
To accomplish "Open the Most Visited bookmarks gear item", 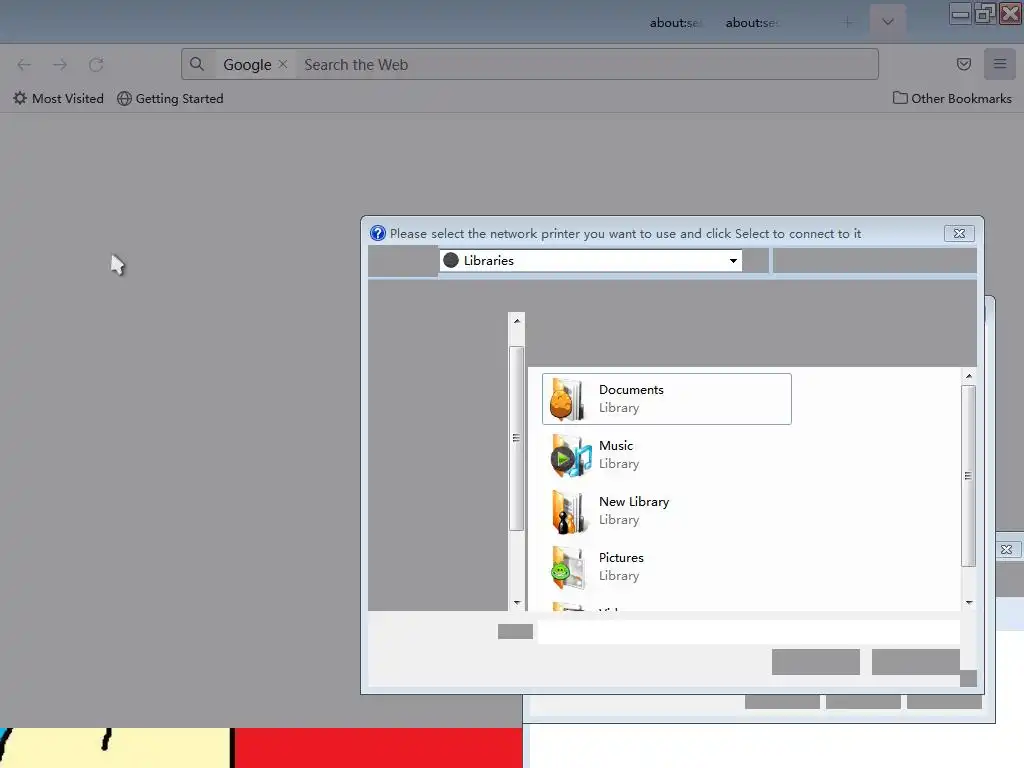I will coord(58,99).
